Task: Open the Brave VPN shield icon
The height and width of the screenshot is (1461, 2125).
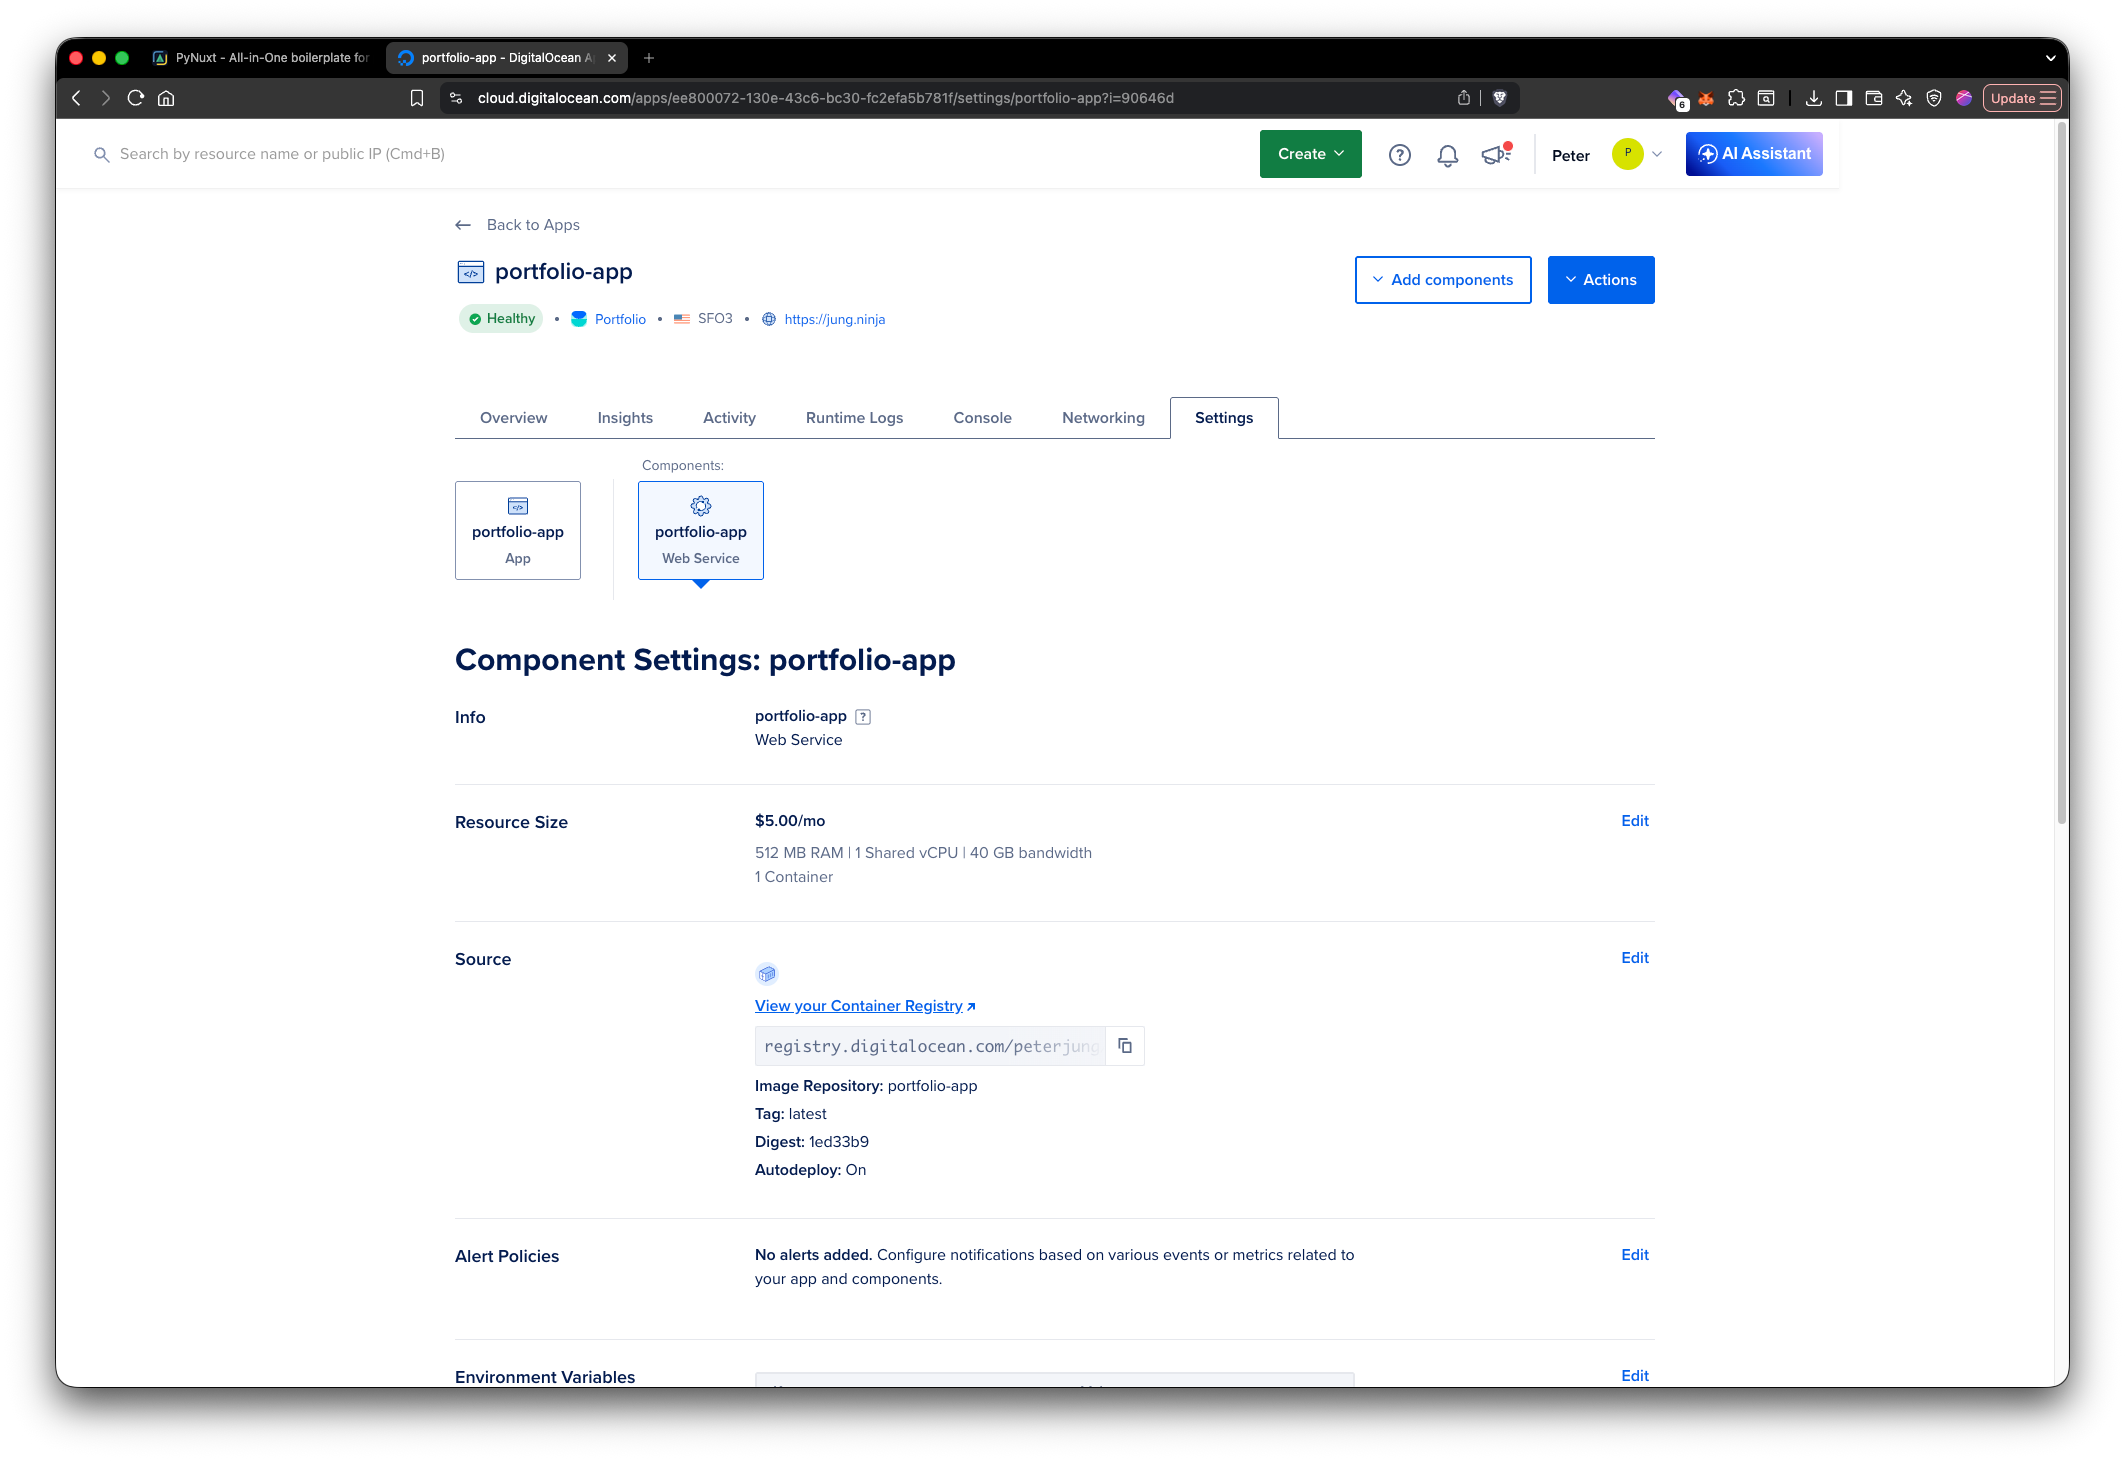Action: [1934, 98]
